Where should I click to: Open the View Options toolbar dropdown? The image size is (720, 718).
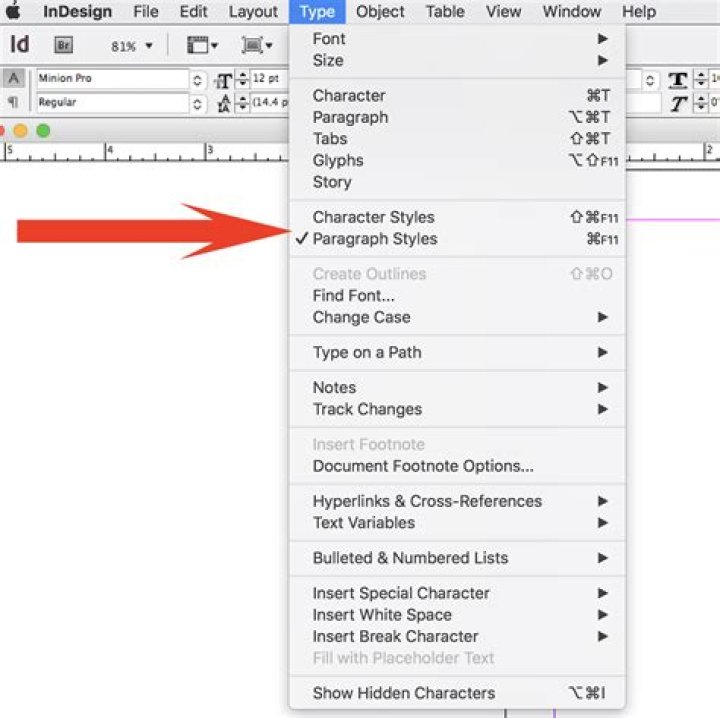pos(202,45)
